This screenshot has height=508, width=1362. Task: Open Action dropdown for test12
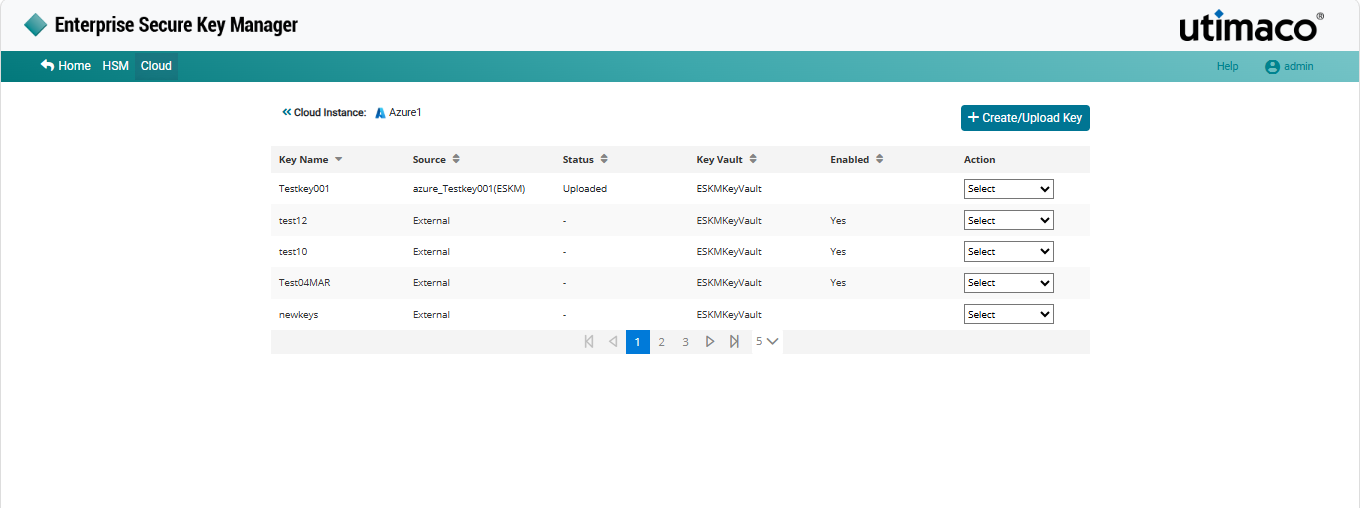click(x=1008, y=220)
